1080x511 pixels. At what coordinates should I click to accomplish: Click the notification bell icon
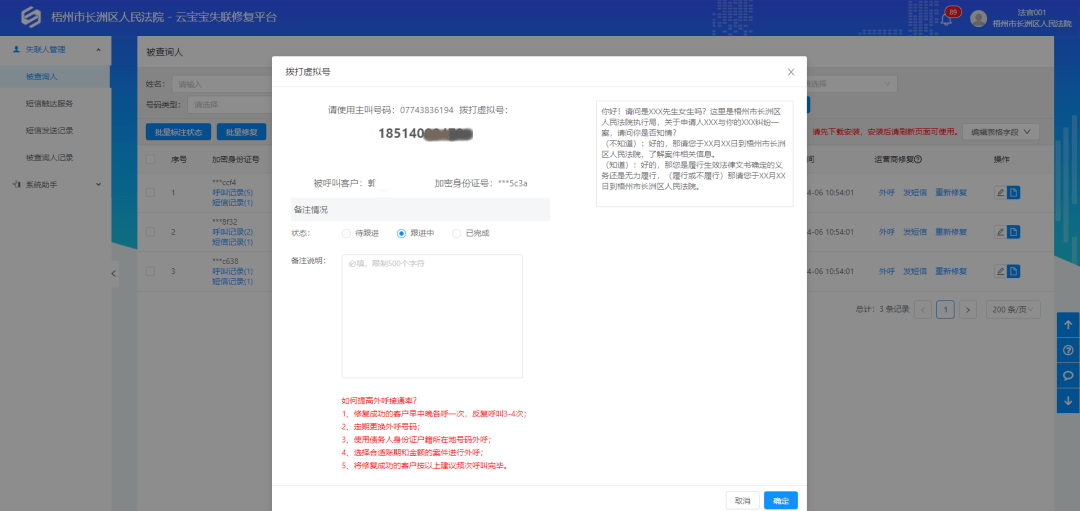click(x=946, y=20)
